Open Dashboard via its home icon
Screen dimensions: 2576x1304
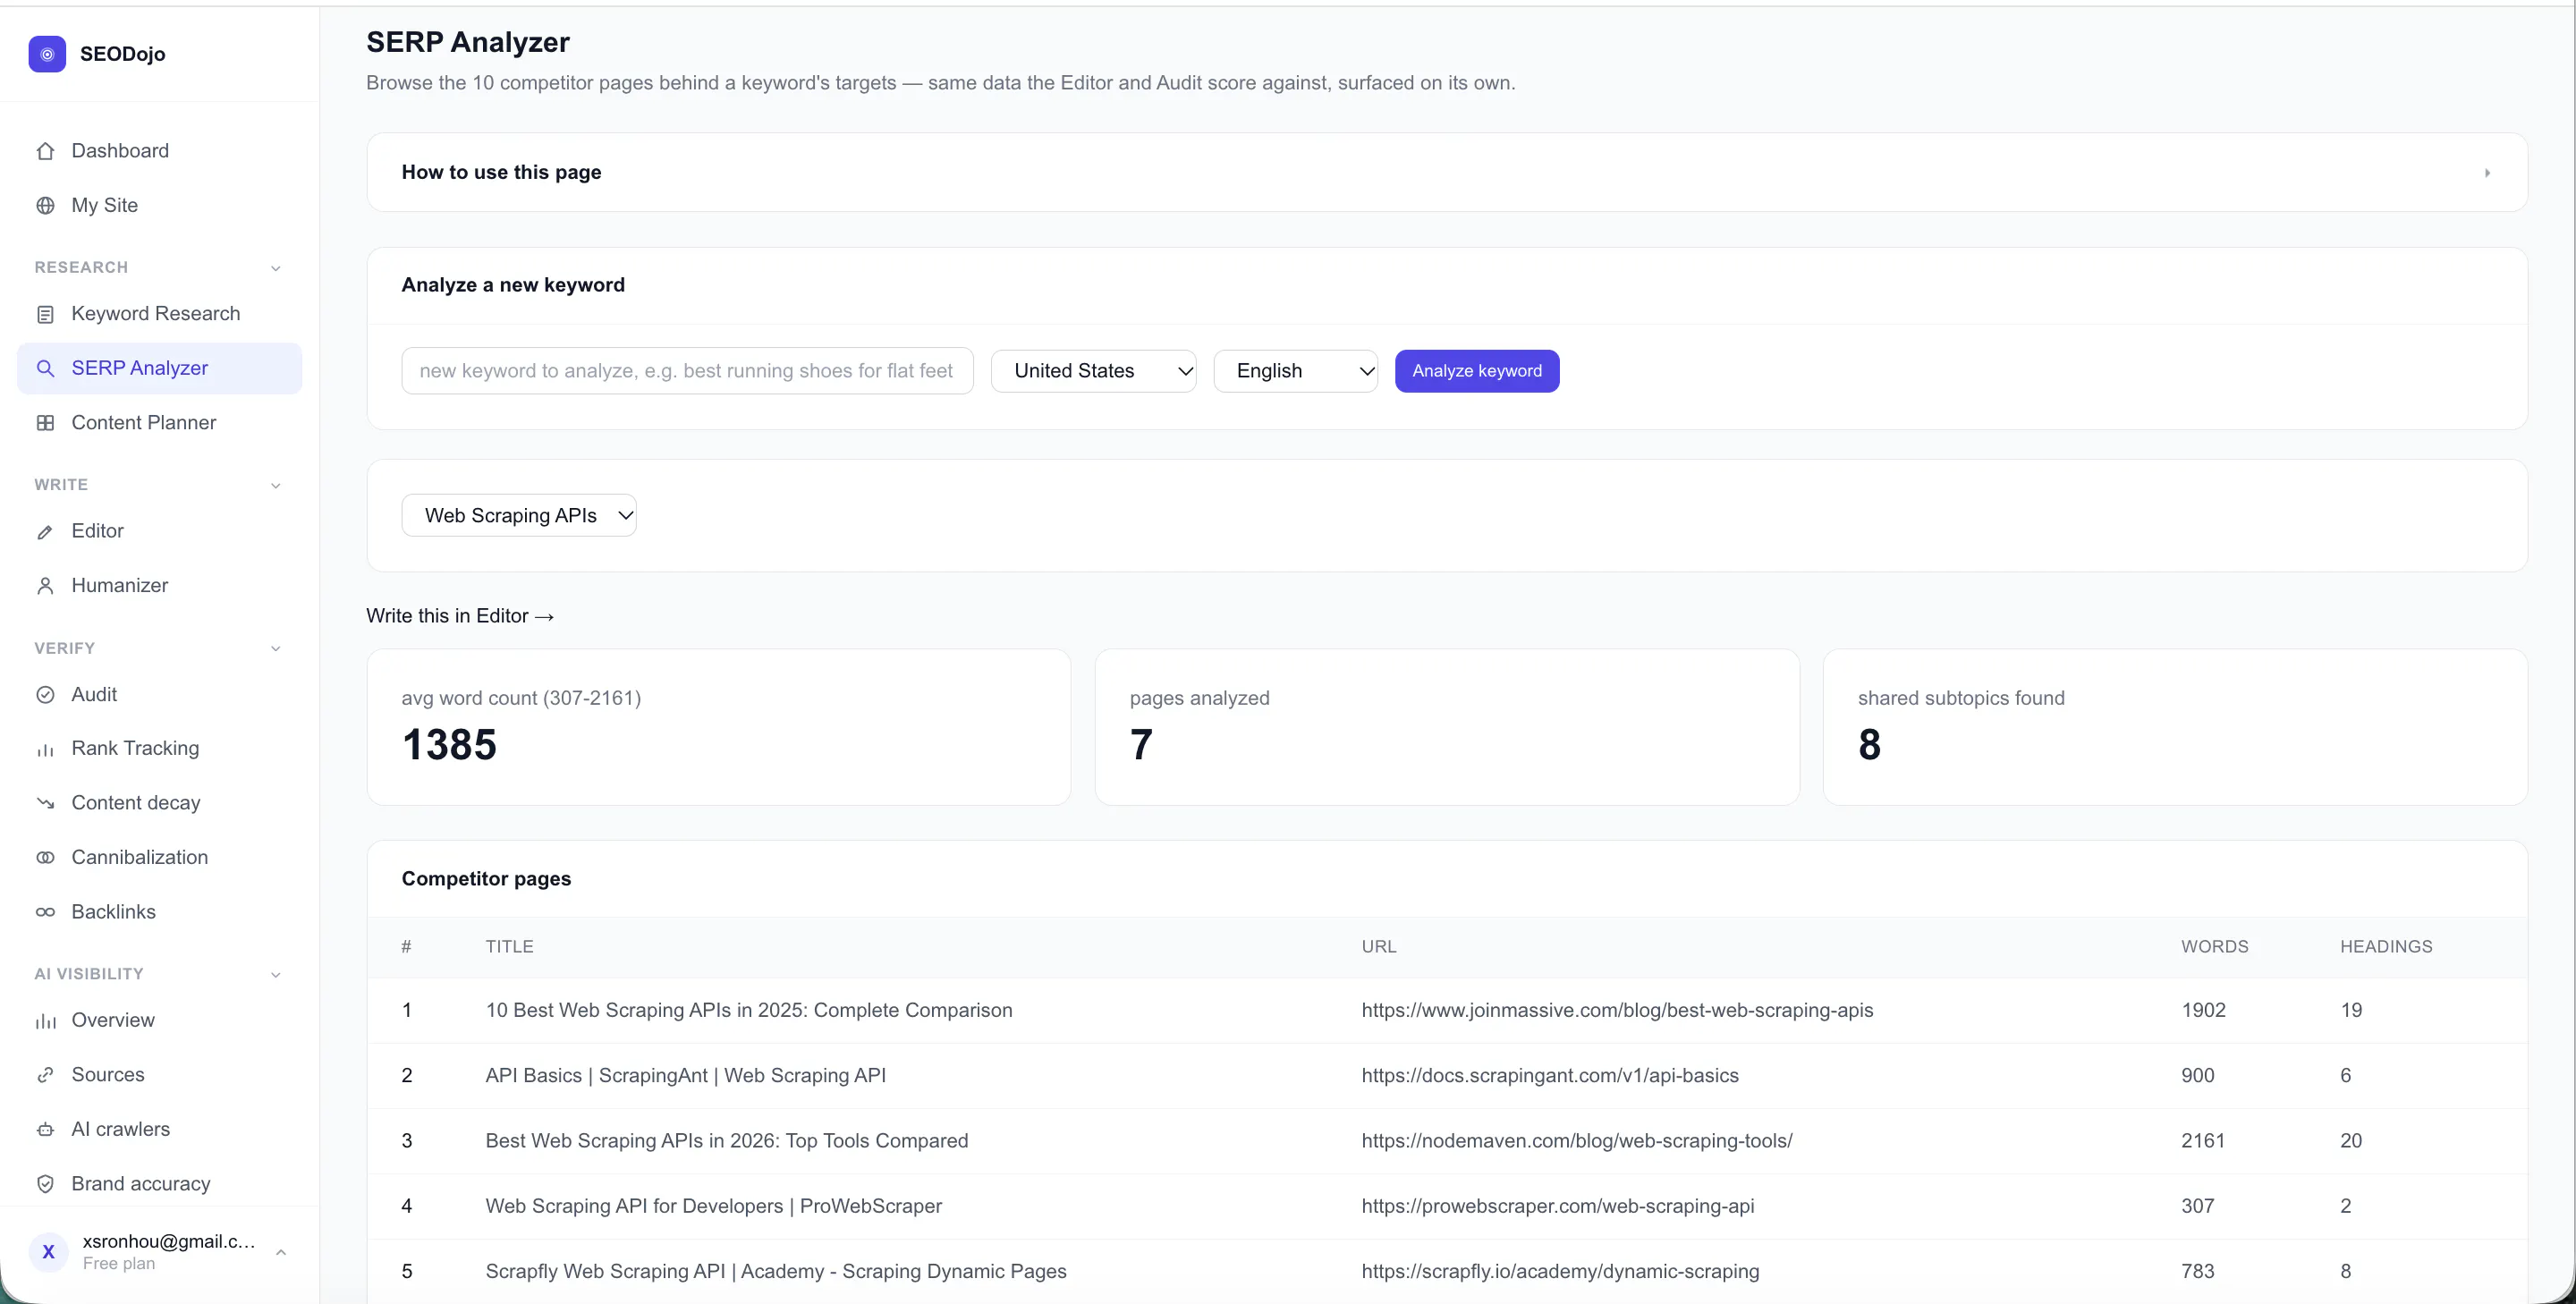pyautogui.click(x=45, y=151)
